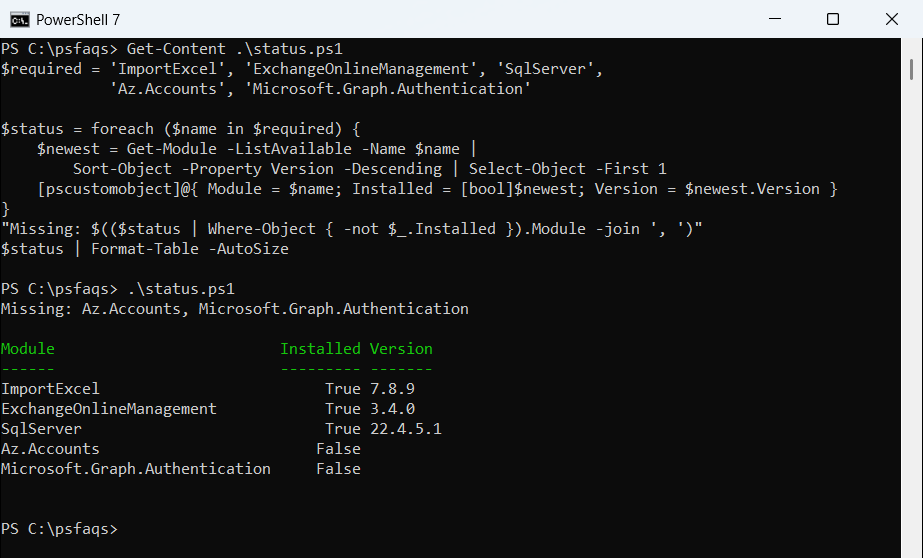
Task: Click the '$required' variable on line two
Action: 41,69
